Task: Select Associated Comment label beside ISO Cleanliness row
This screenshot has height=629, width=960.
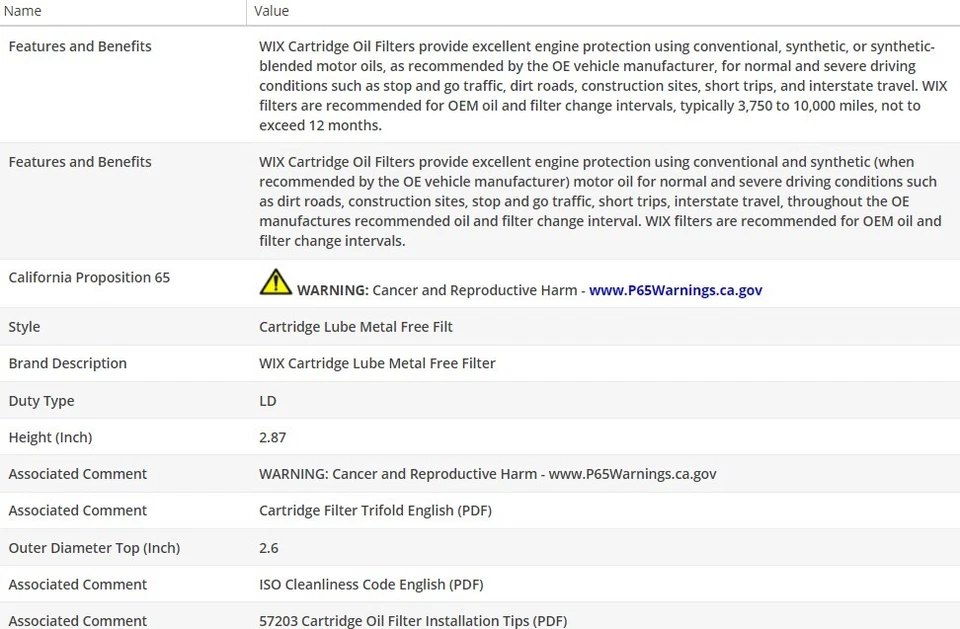Action: pos(78,585)
